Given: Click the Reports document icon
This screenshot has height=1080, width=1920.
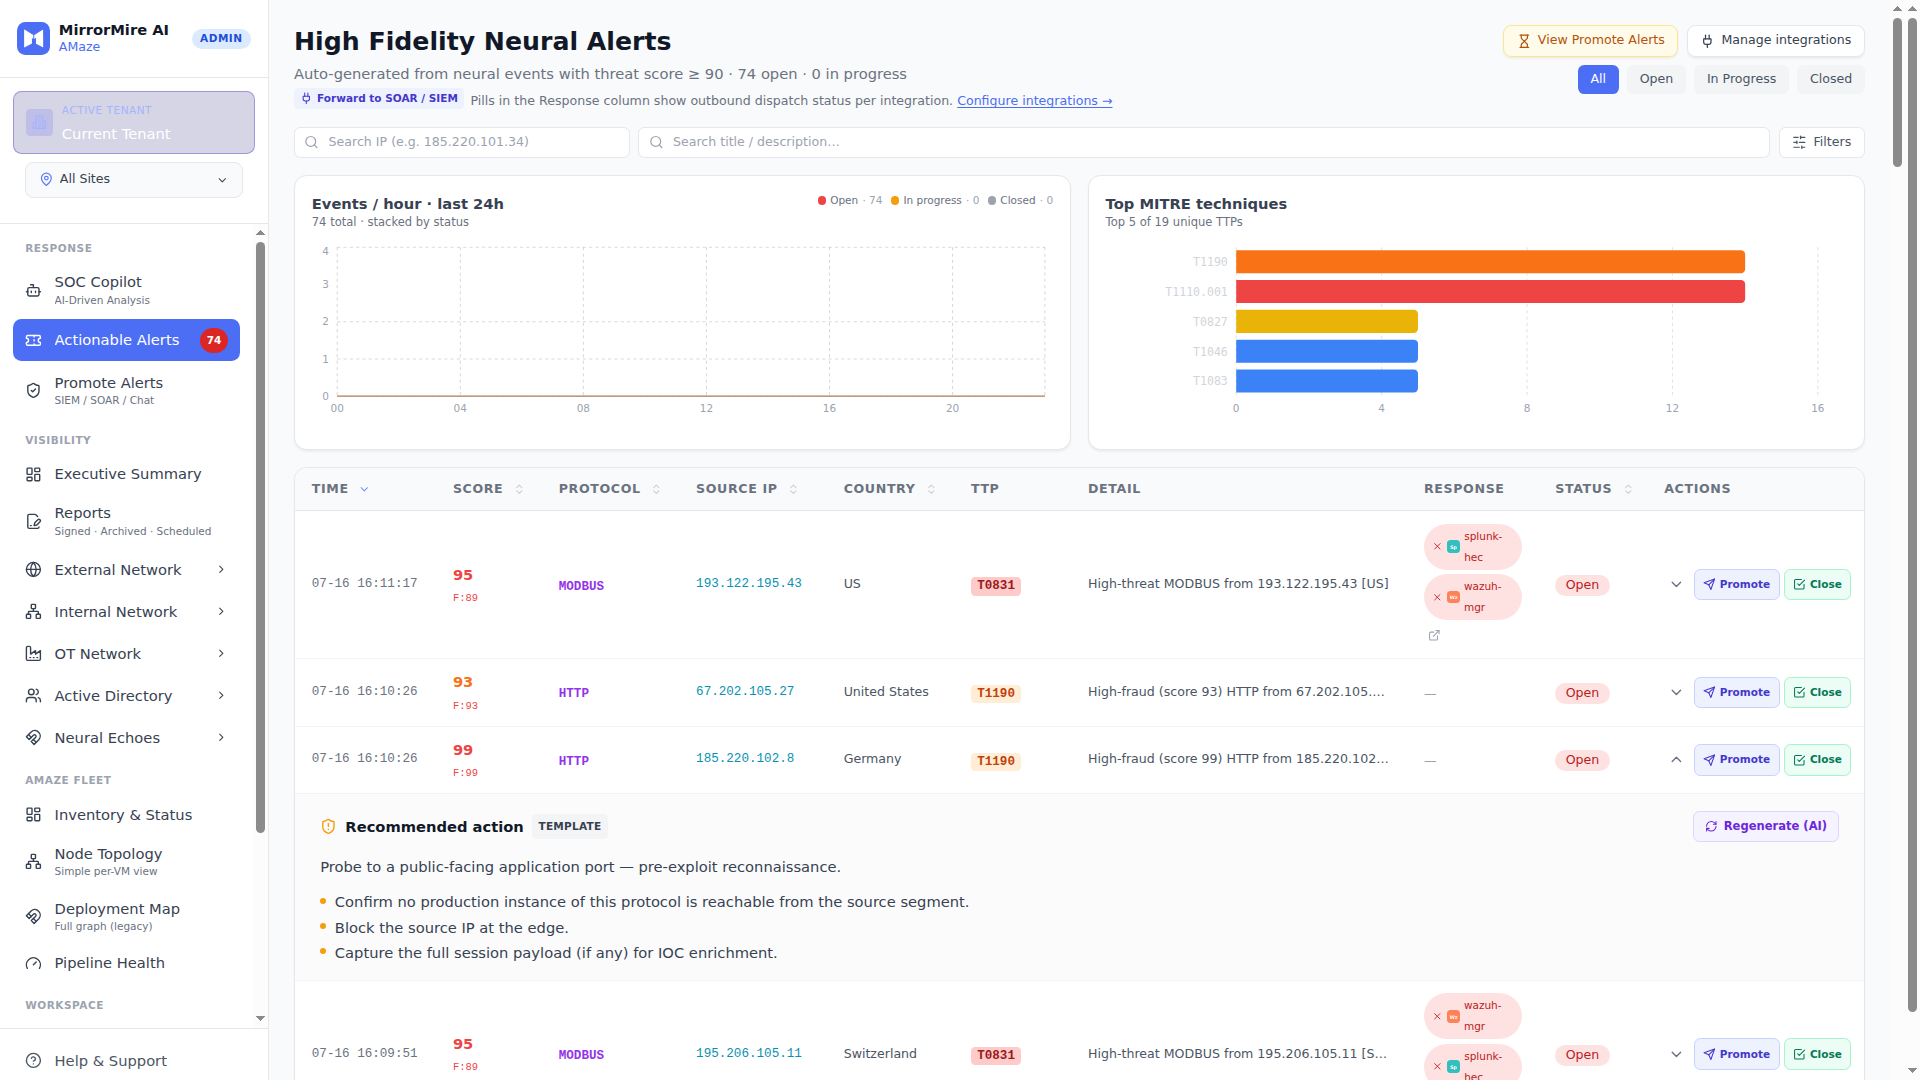Looking at the screenshot, I should click(x=33, y=521).
